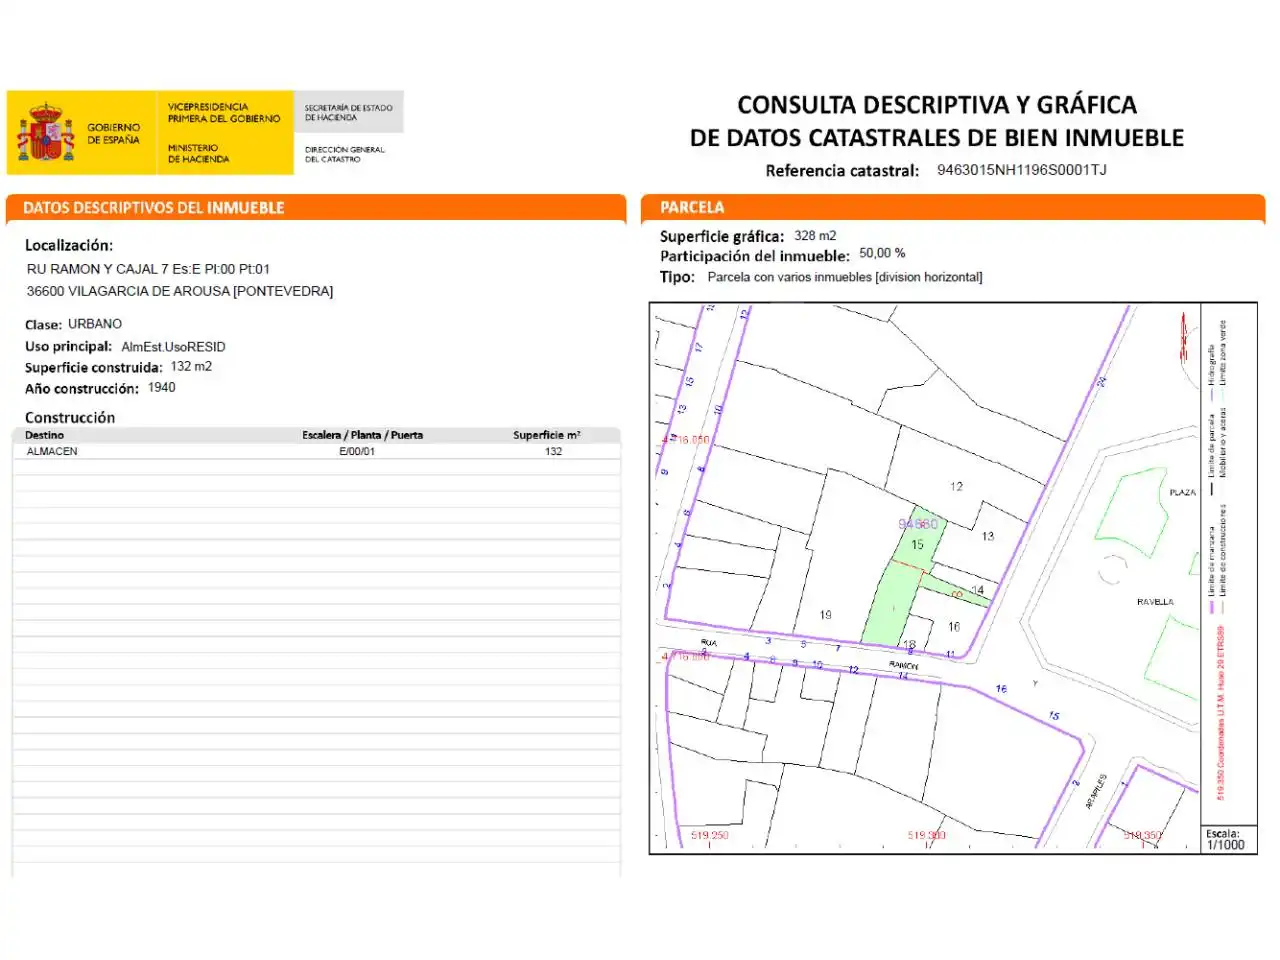Click the "RAVELLA" label on the map
This screenshot has width=1280, height=960.
coord(1155,602)
